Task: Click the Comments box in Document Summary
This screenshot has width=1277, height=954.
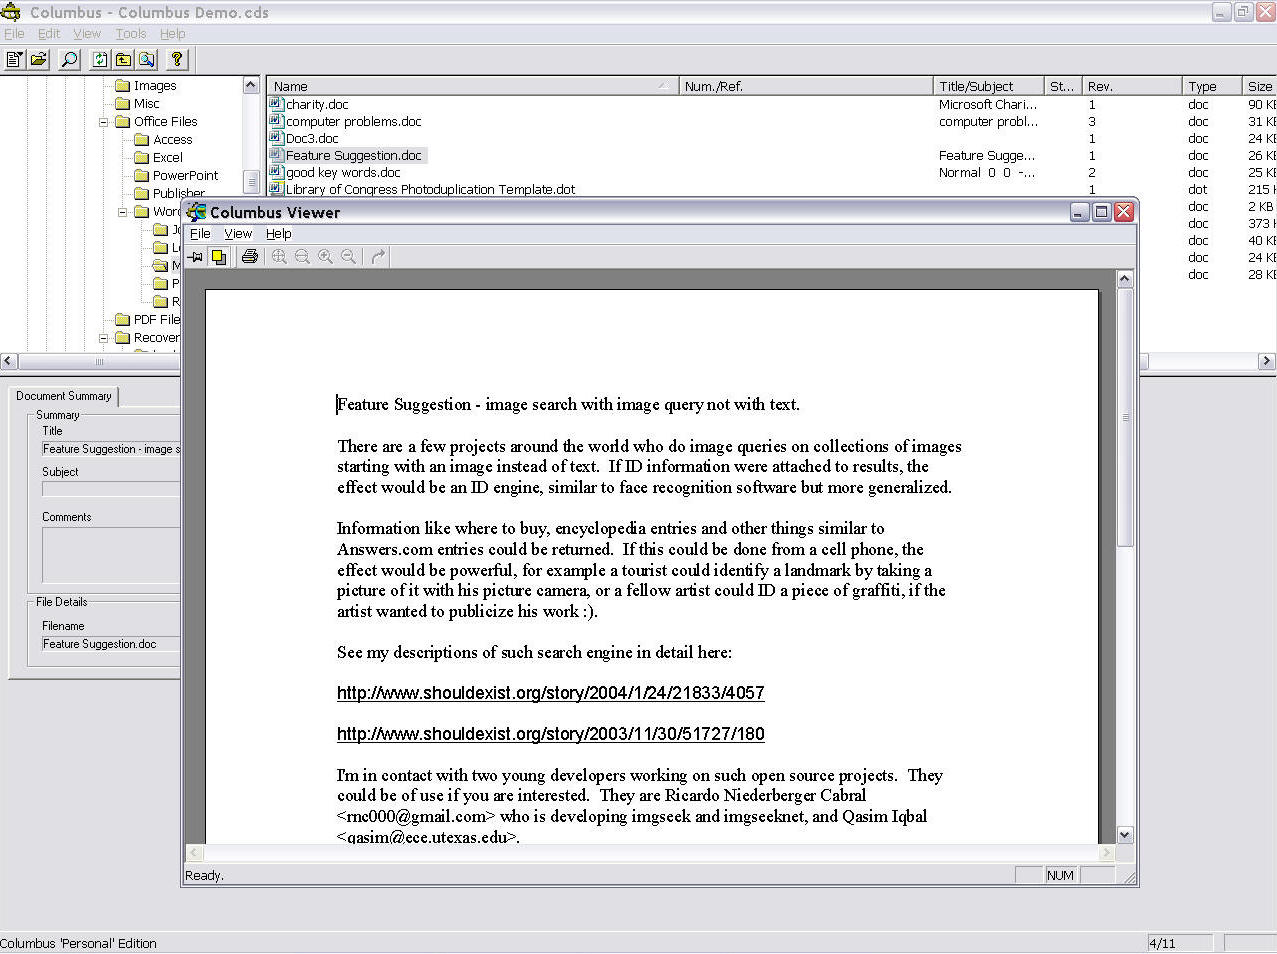Action: click(110, 555)
